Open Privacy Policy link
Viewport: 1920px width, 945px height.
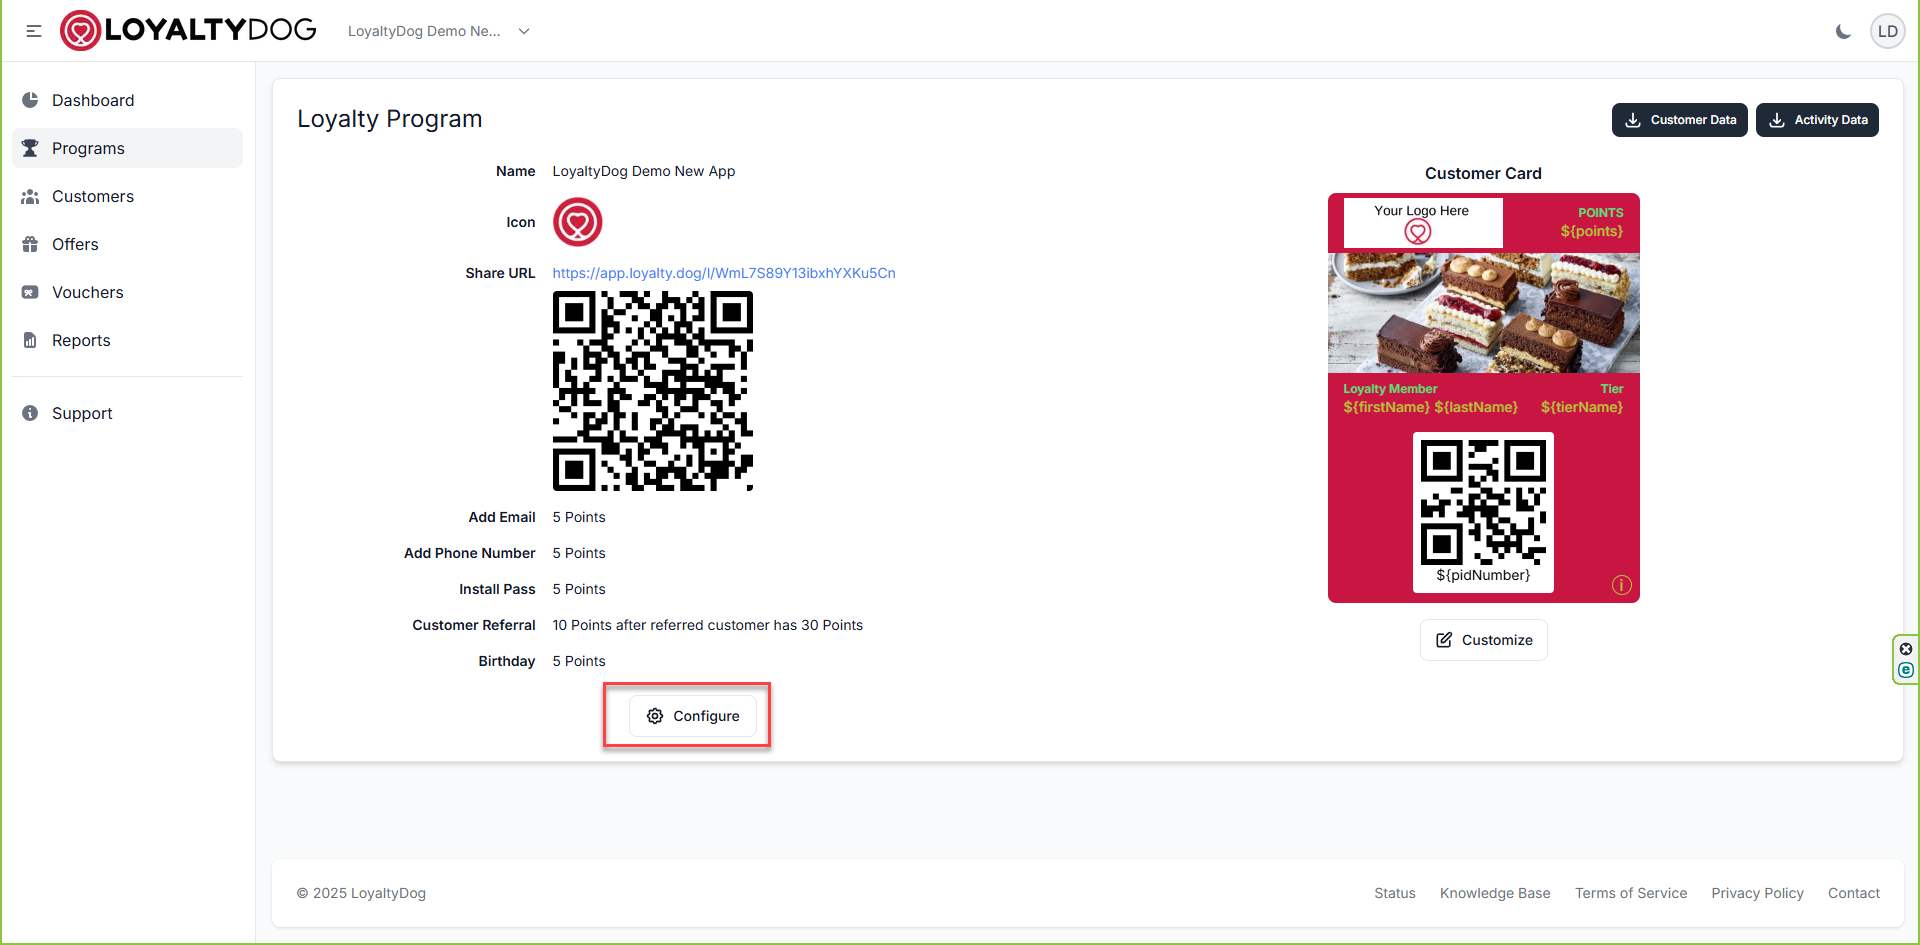click(x=1757, y=893)
